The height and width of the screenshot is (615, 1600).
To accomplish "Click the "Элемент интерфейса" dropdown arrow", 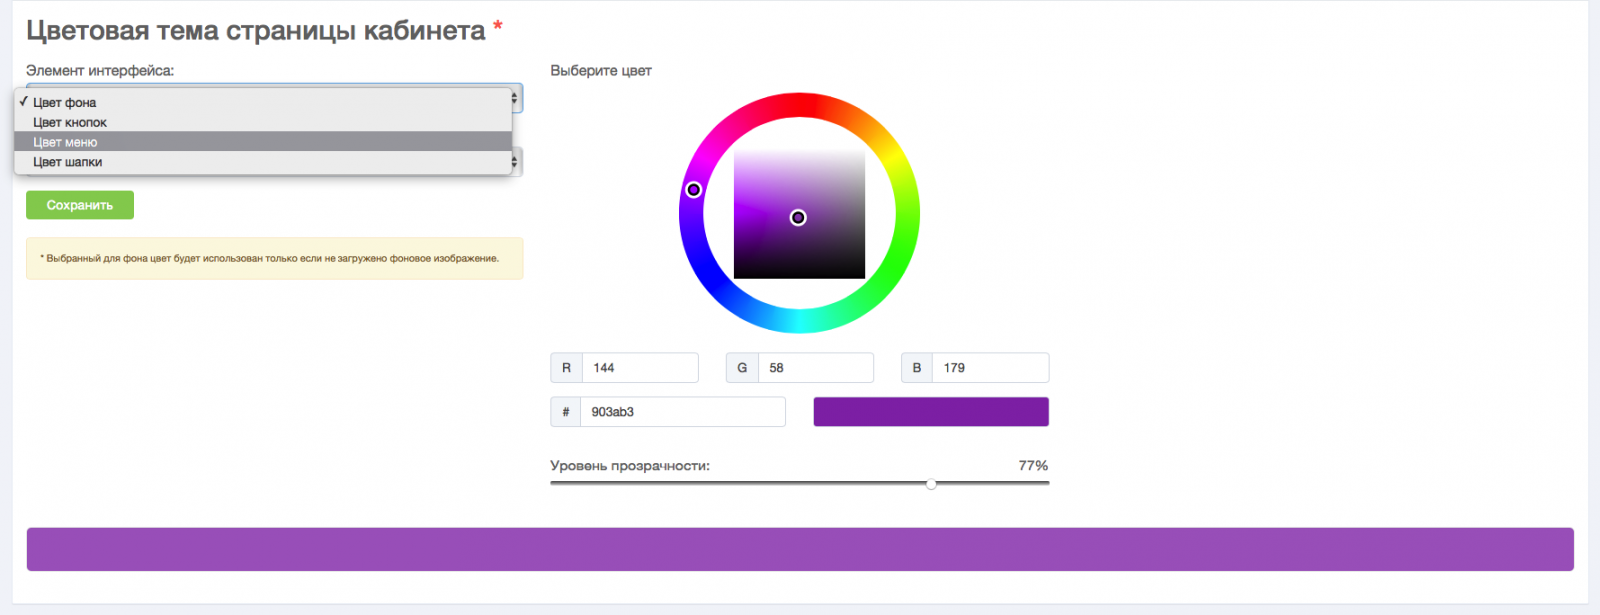I will point(516,98).
